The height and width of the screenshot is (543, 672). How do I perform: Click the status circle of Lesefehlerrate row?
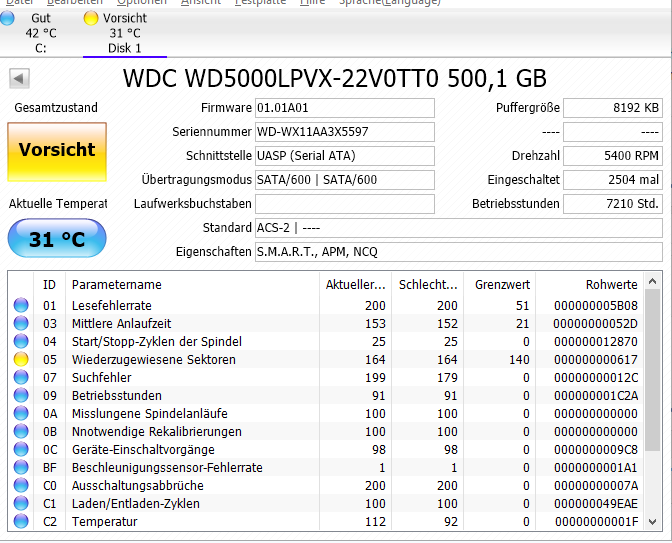pos(21,305)
